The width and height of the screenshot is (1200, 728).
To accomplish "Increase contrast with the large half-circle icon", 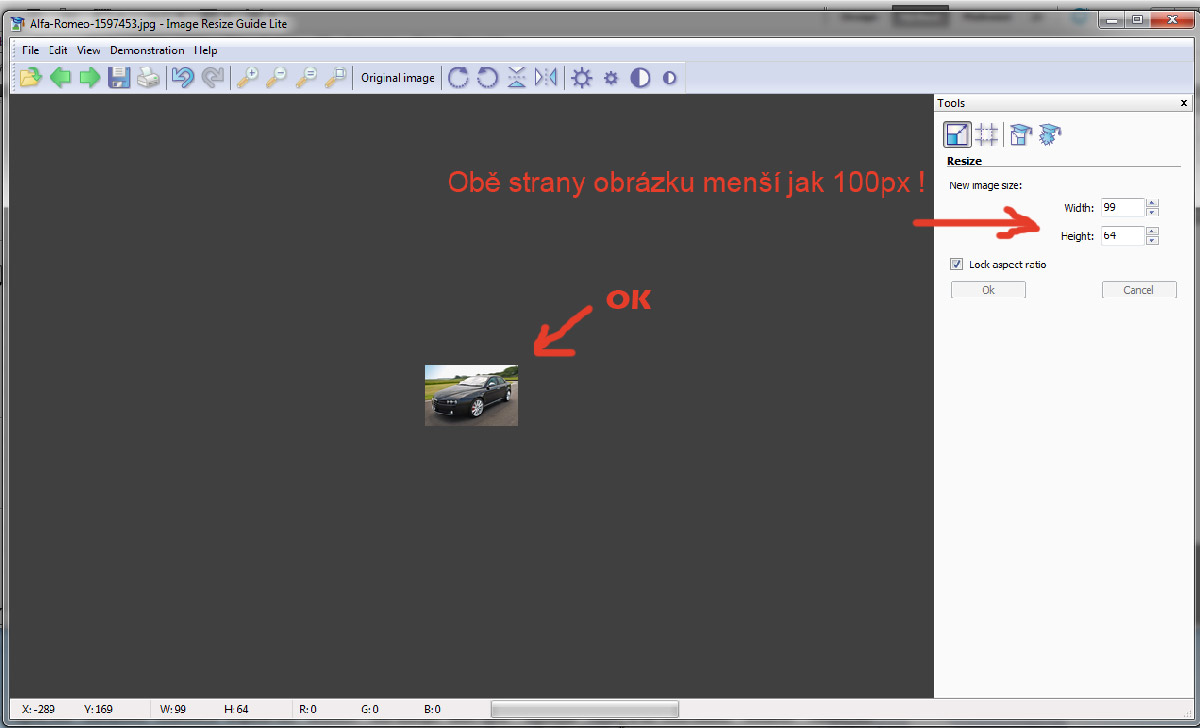I will [640, 77].
